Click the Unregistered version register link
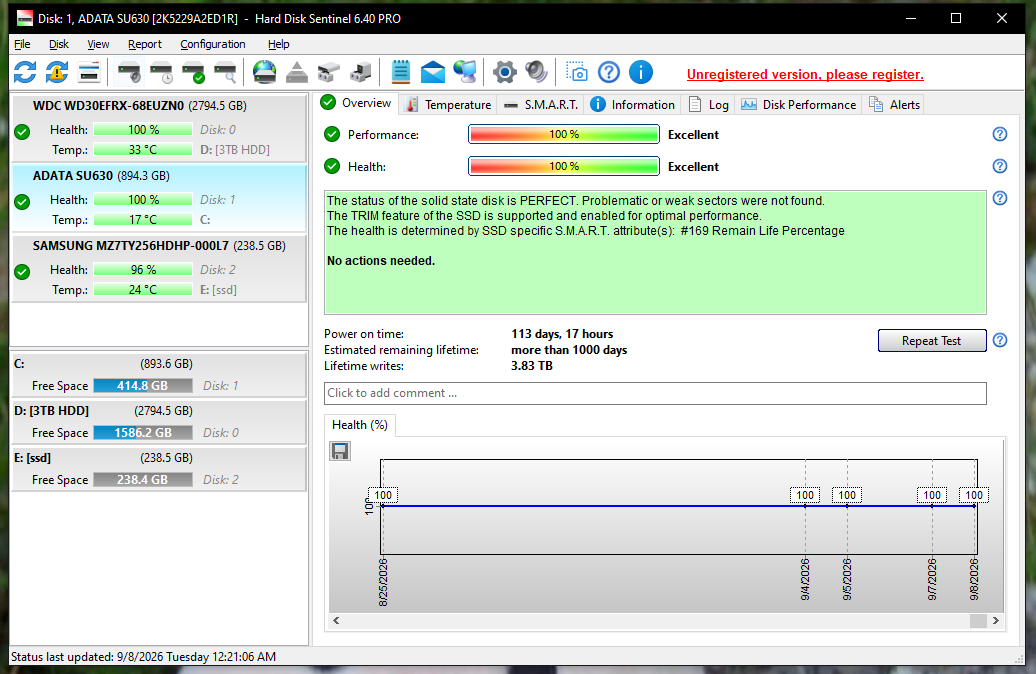Viewport: 1036px width, 674px height. click(805, 75)
